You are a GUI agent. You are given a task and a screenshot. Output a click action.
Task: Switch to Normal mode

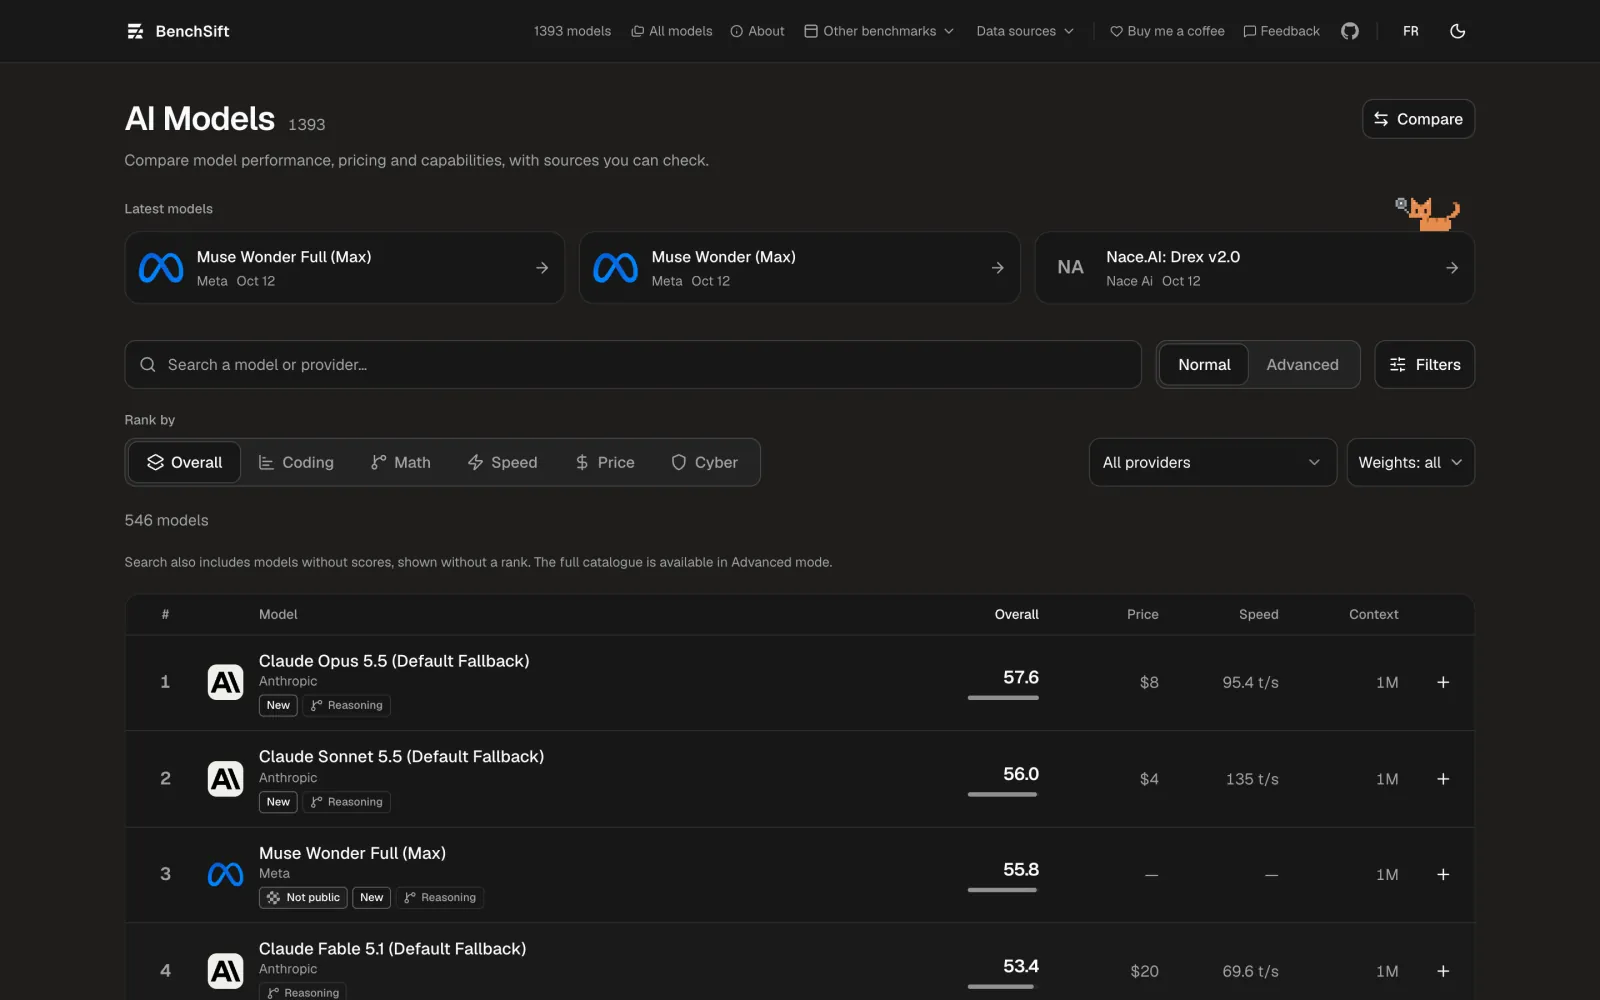(x=1204, y=365)
